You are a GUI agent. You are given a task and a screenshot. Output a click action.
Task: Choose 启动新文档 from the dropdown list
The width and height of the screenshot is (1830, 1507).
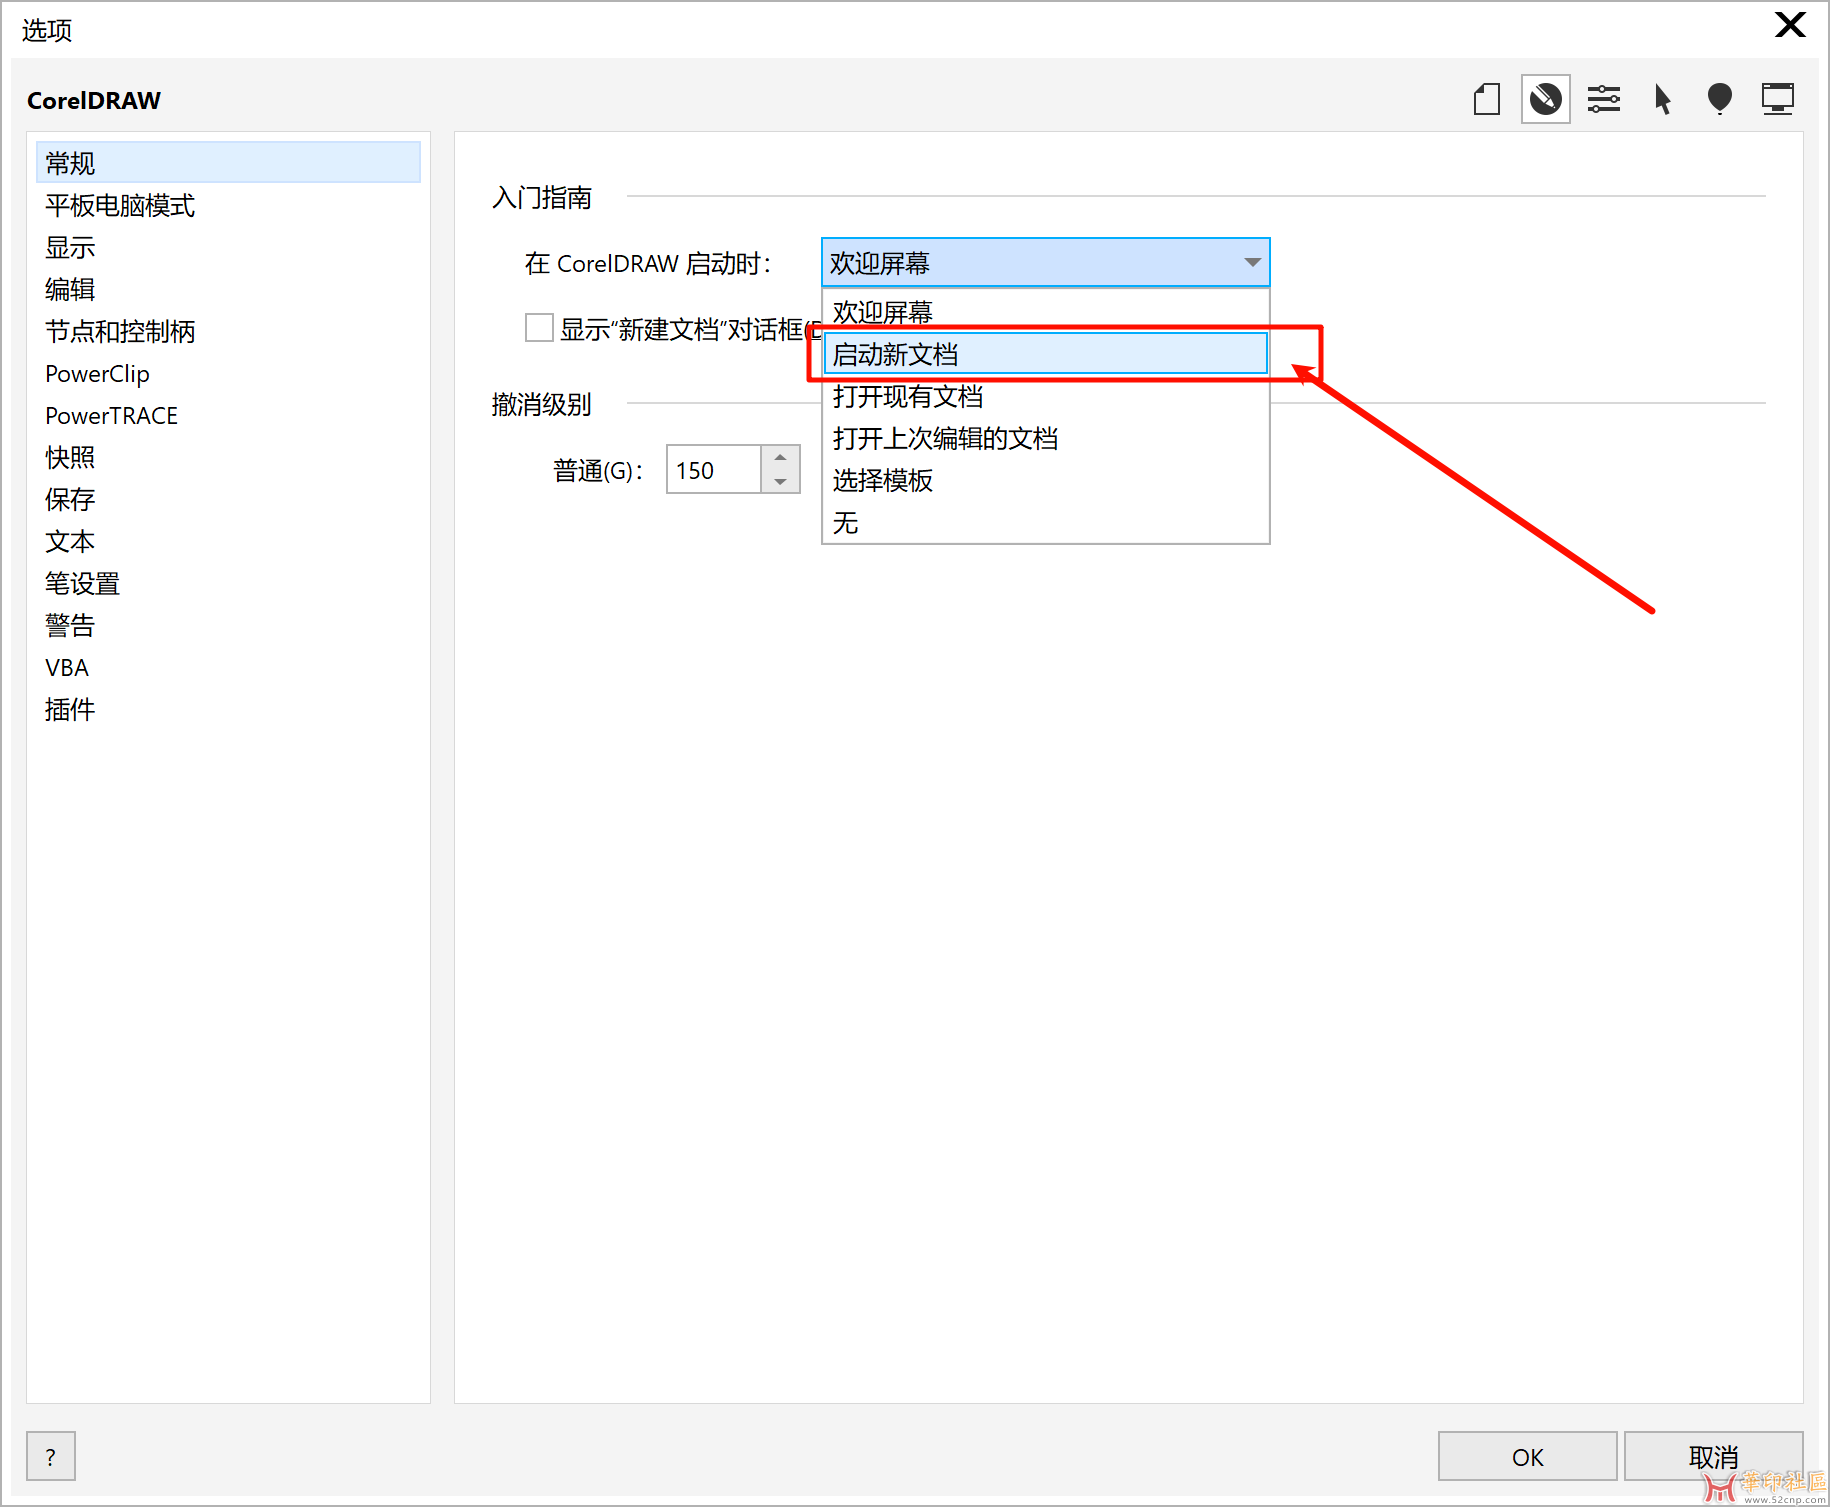click(x=1045, y=354)
